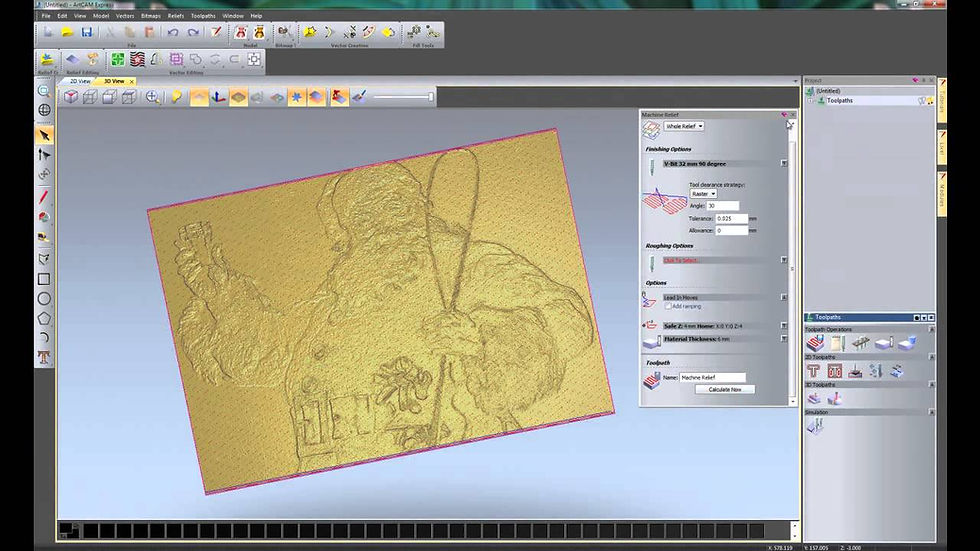Expand the Toolpaths tree node in Project
980x551 pixels.
pos(811,101)
